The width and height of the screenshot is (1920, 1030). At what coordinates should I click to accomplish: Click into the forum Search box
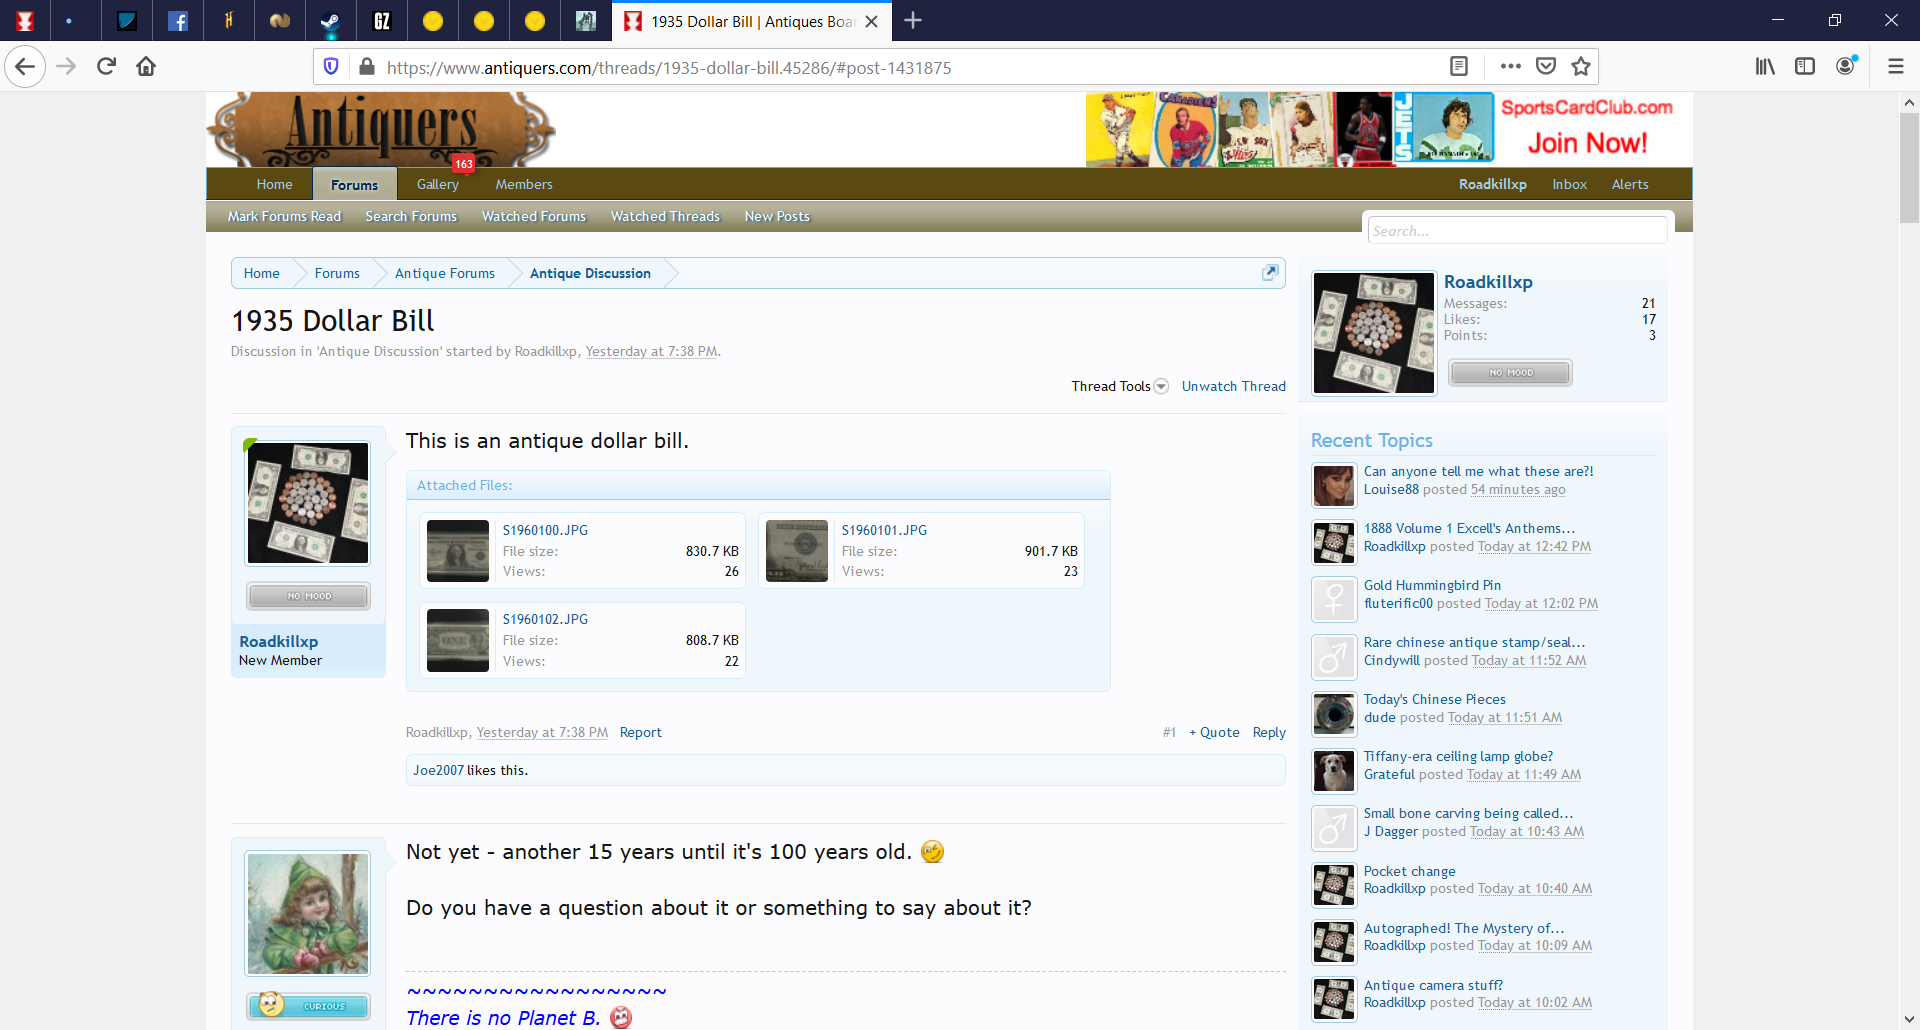(1517, 231)
